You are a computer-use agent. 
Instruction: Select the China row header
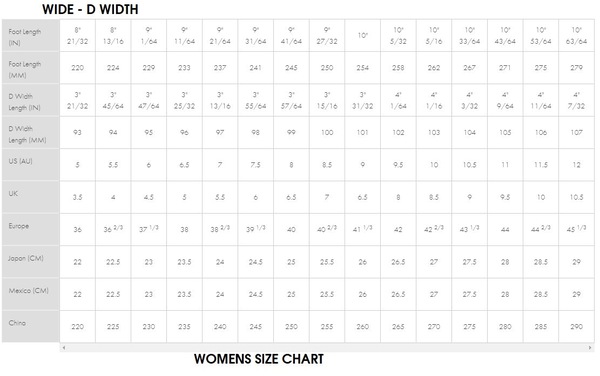31,327
